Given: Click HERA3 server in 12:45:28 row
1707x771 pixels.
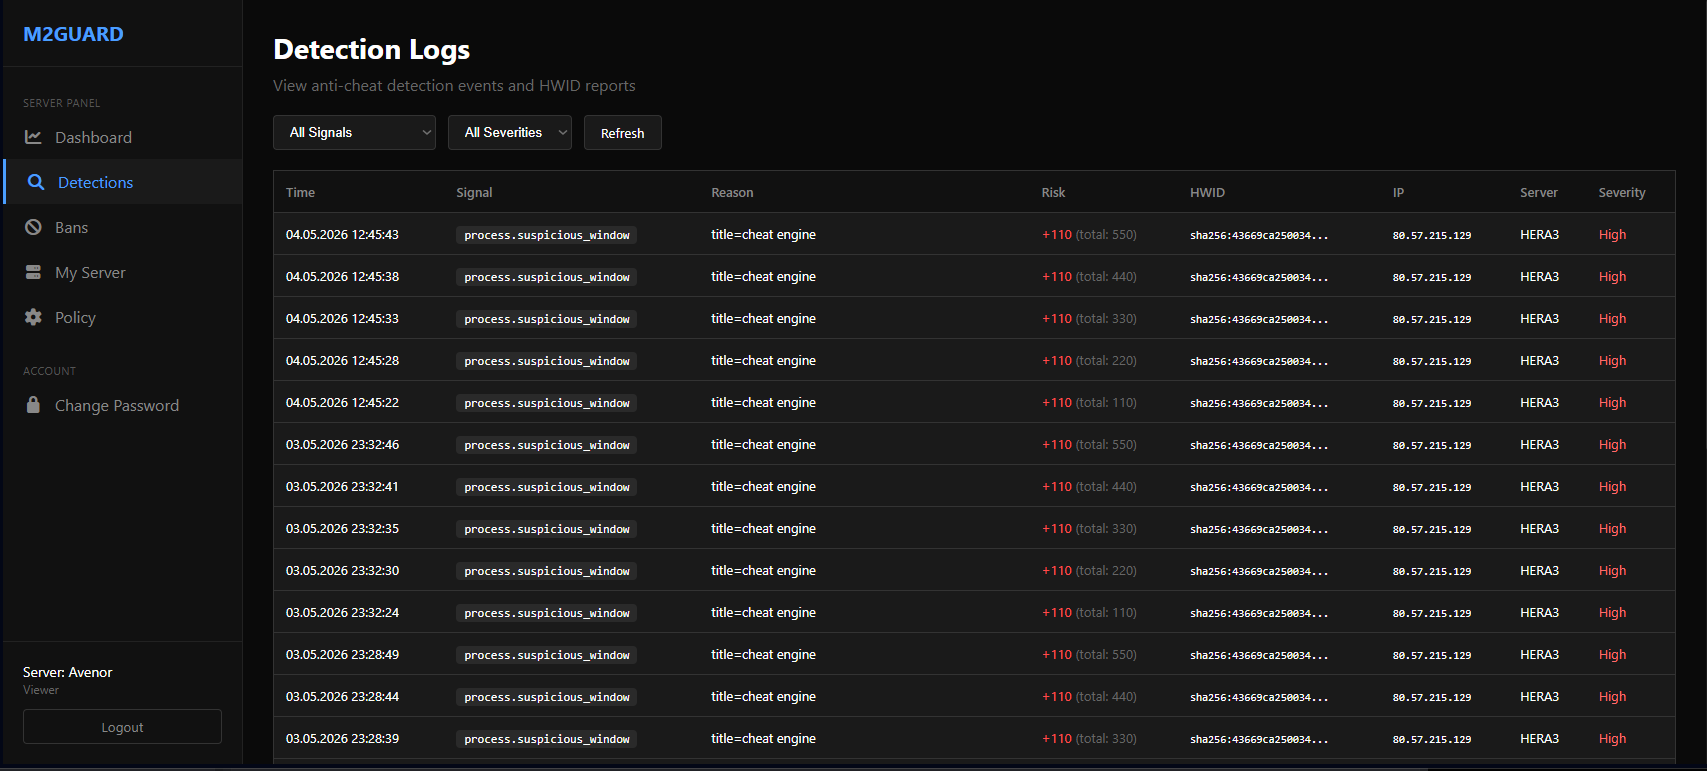Looking at the screenshot, I should pos(1539,360).
